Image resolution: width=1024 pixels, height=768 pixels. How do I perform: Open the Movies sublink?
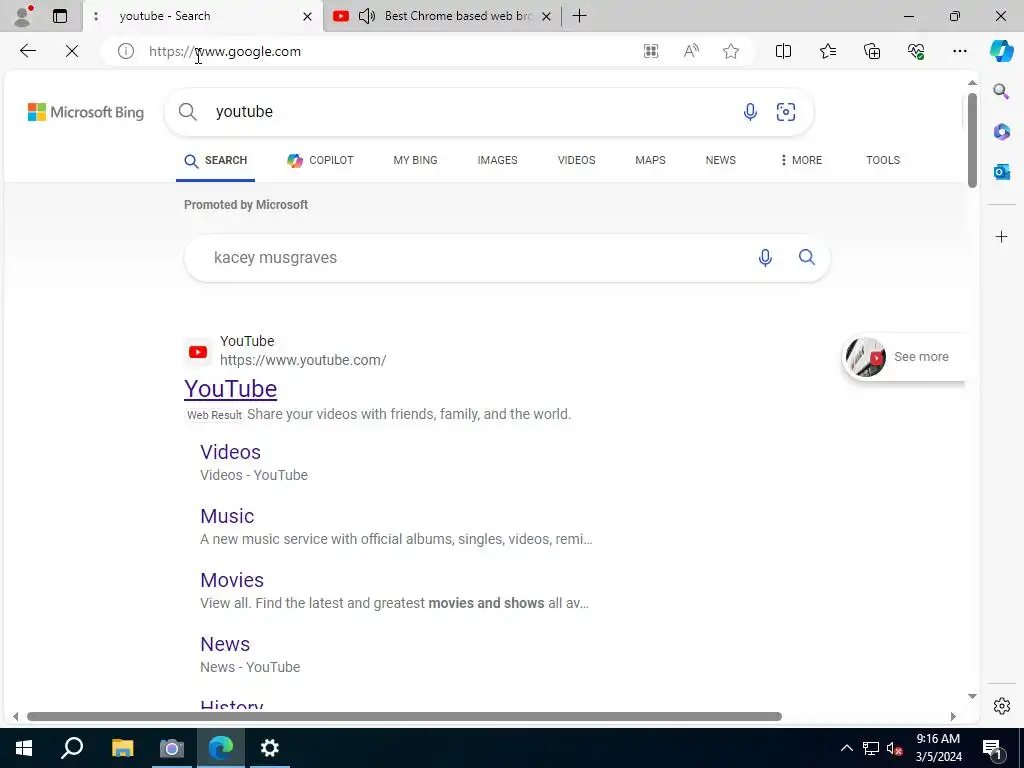point(232,580)
